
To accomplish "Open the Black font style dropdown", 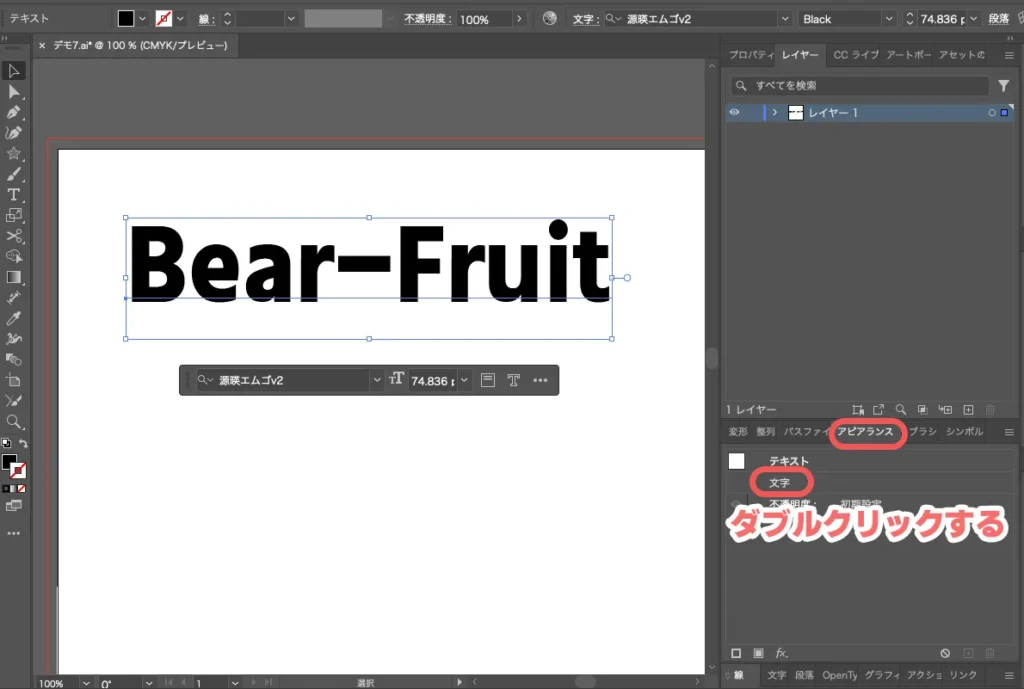I will click(888, 19).
